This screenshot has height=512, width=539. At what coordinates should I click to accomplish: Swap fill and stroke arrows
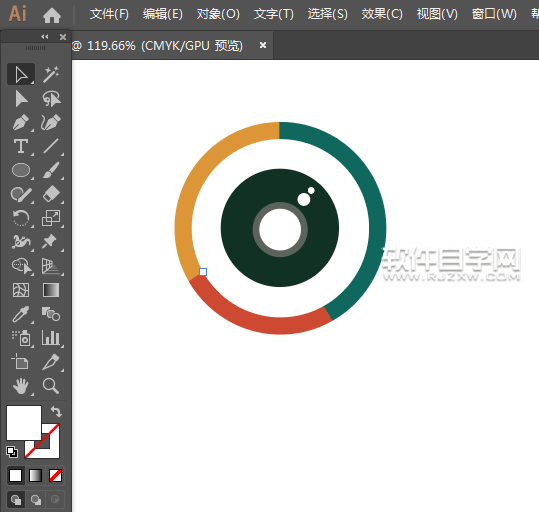[56, 411]
